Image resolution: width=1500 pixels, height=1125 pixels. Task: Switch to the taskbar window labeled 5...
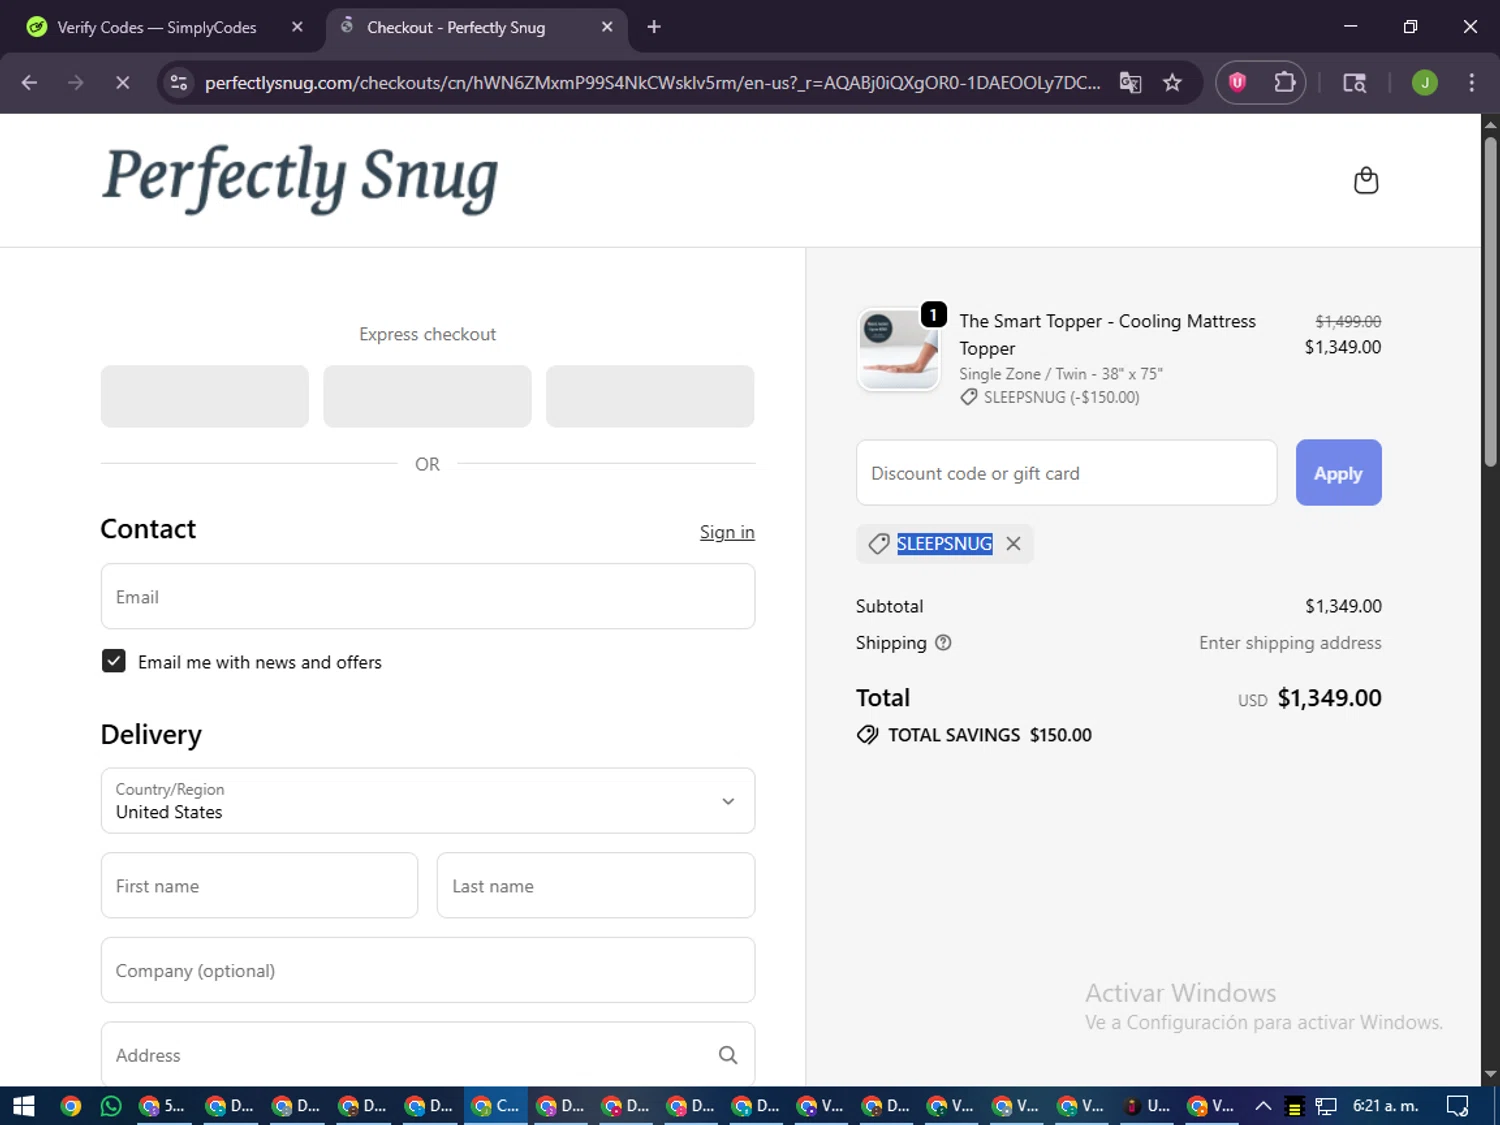[163, 1106]
